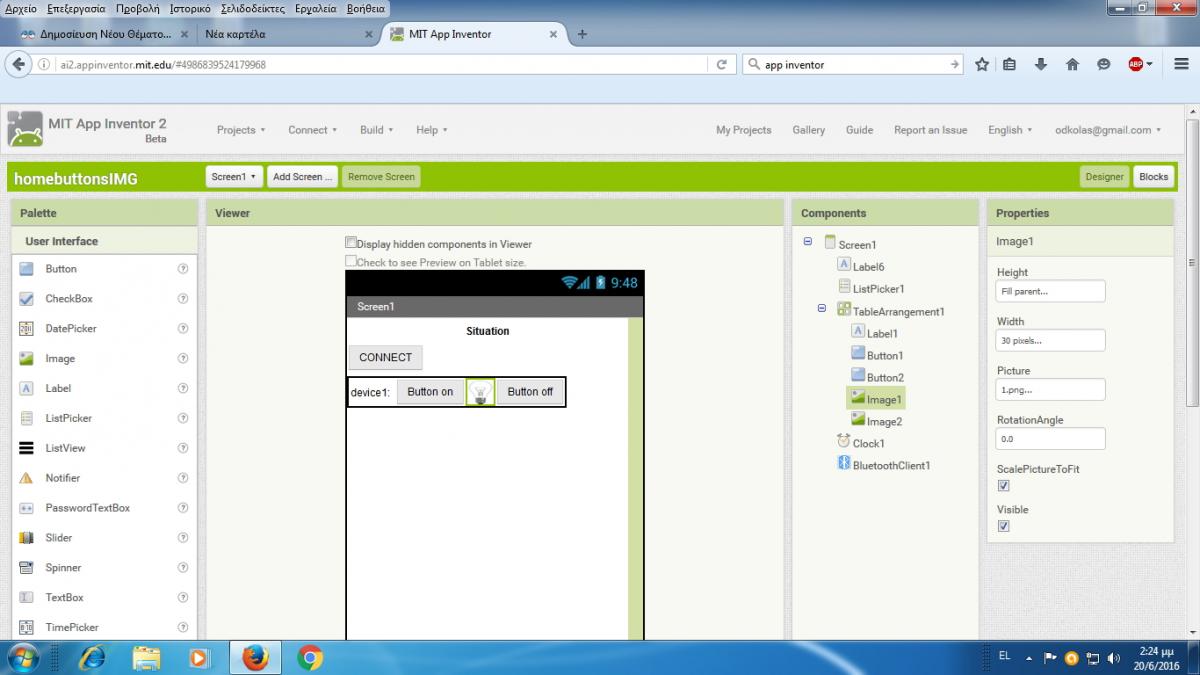The image size is (1200, 675).
Task: Select the Button component in Palette
Action: pyautogui.click(x=60, y=269)
